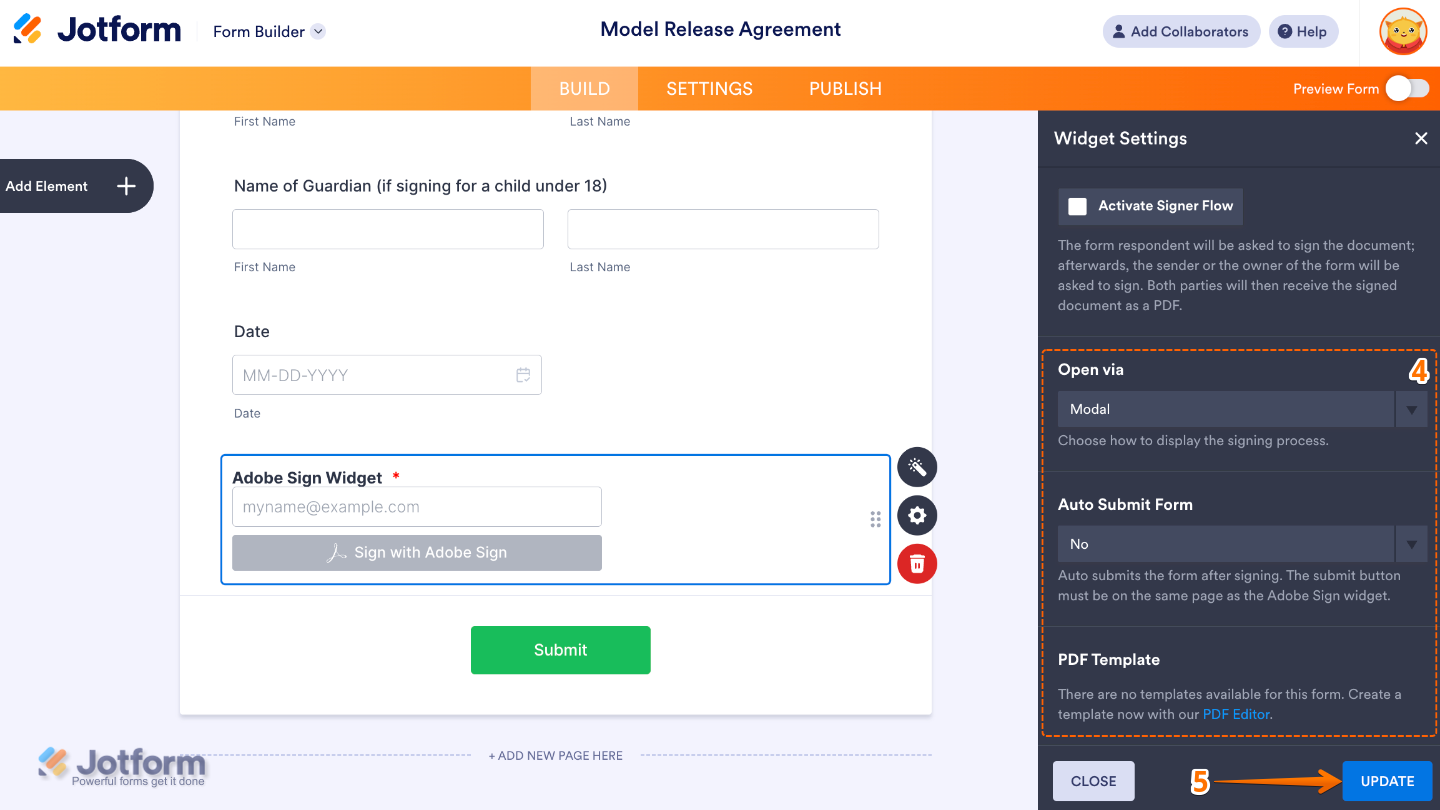Switch to the SETTINGS tab

click(x=709, y=88)
